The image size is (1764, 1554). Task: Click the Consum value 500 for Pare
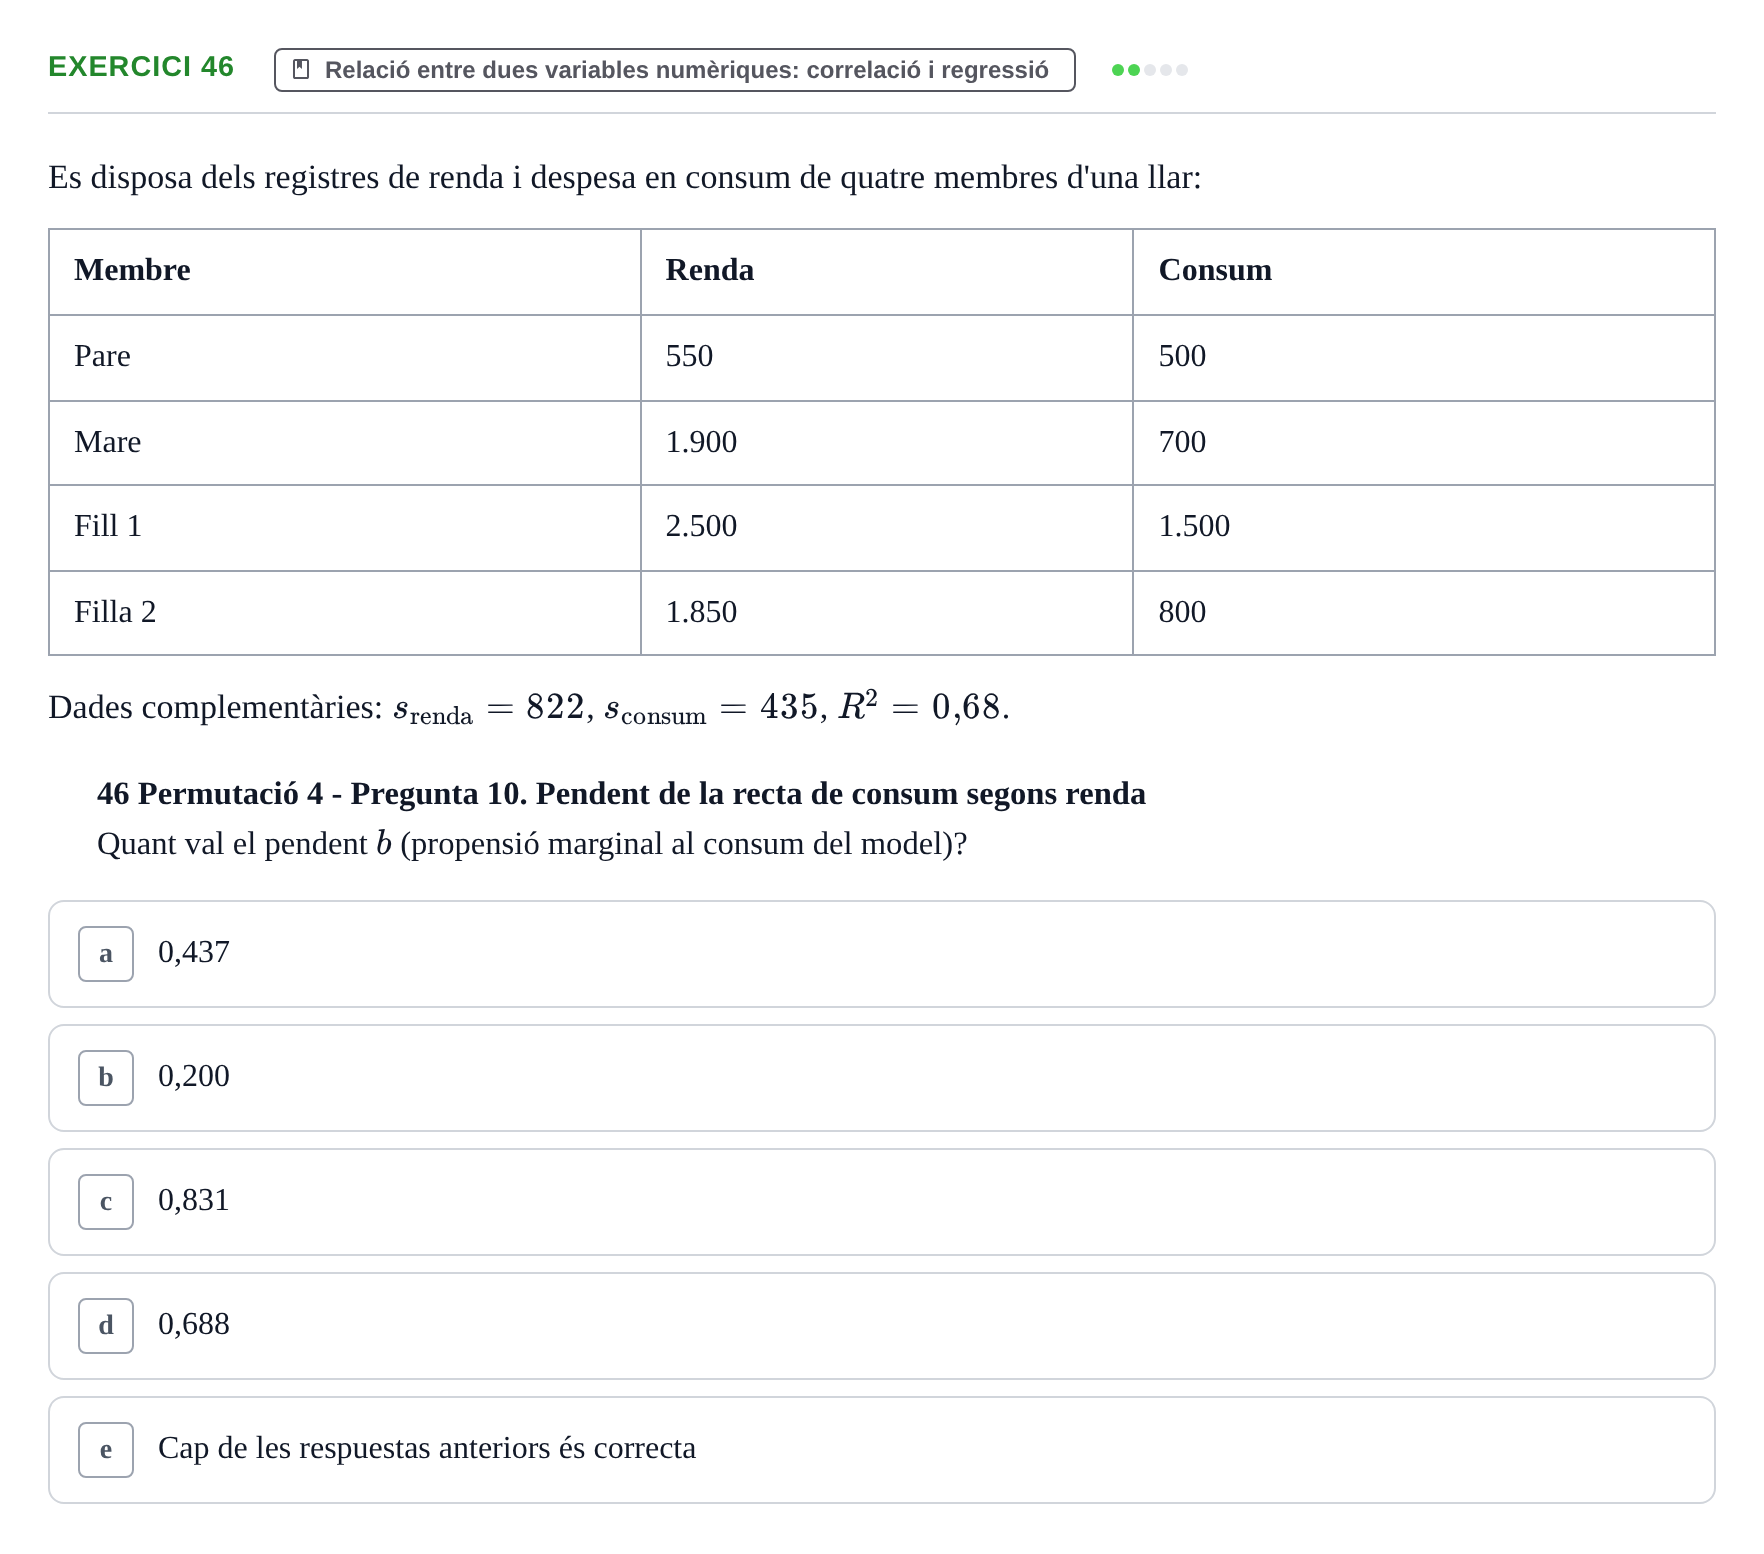click(1182, 356)
